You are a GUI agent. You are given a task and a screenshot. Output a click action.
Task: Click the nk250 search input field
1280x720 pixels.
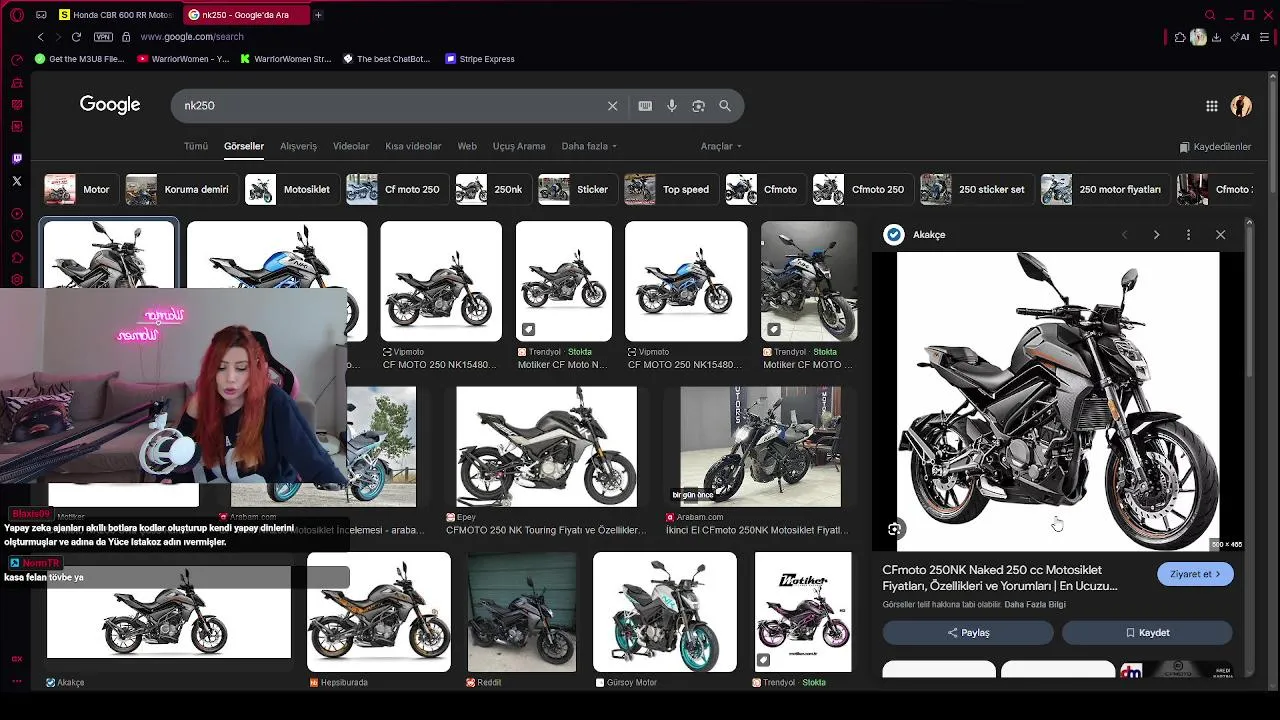390,106
